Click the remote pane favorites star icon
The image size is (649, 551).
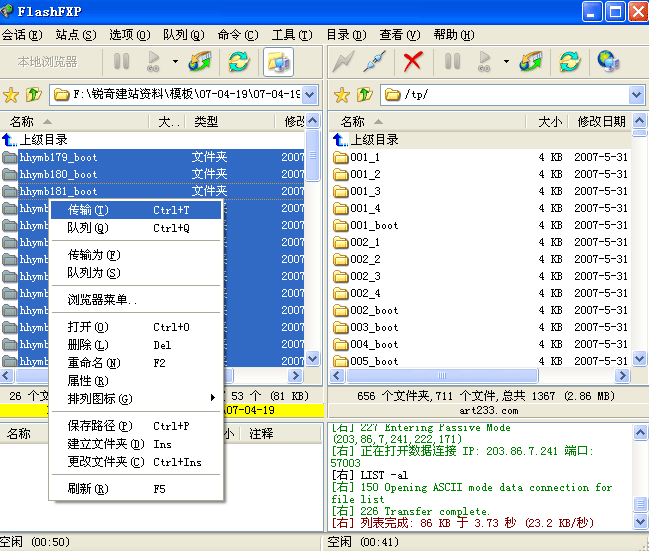click(342, 95)
